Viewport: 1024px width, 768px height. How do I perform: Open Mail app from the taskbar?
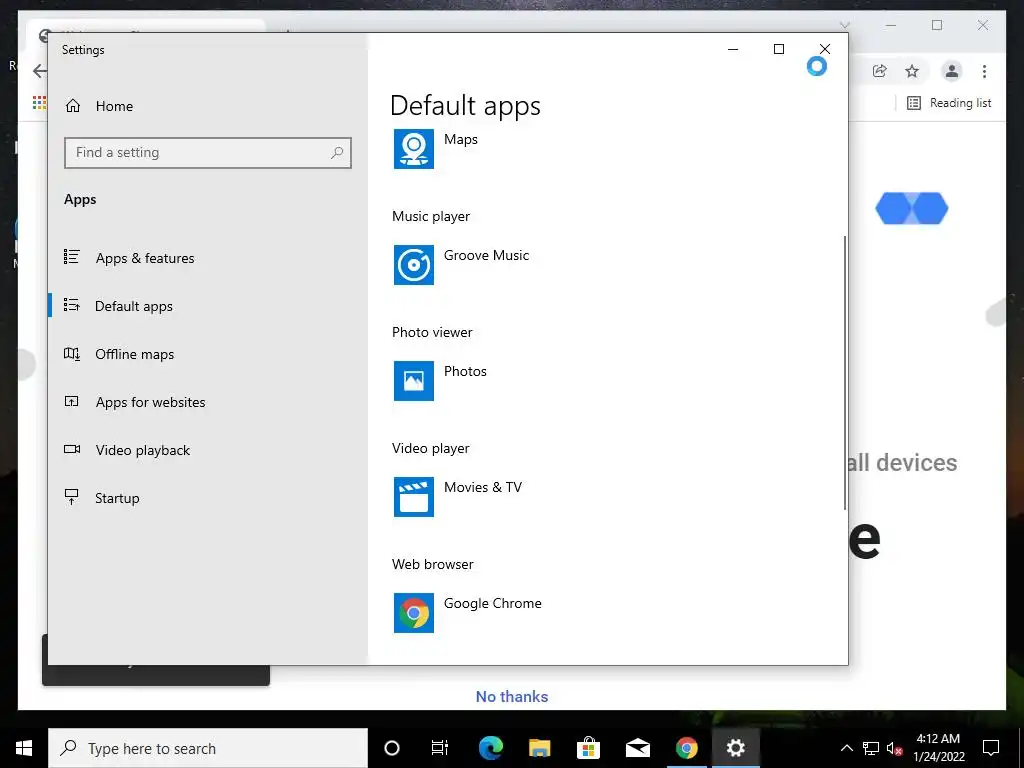pyautogui.click(x=637, y=748)
